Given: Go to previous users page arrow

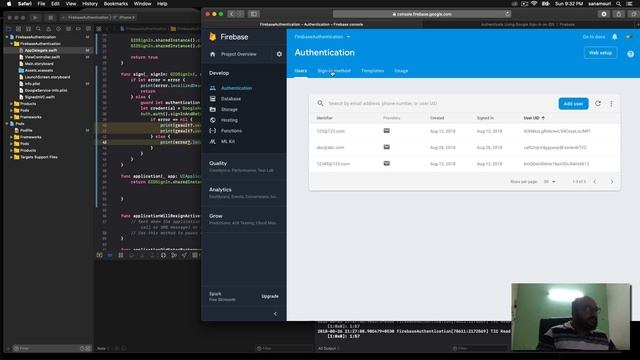Looking at the screenshot, I should pos(595,182).
